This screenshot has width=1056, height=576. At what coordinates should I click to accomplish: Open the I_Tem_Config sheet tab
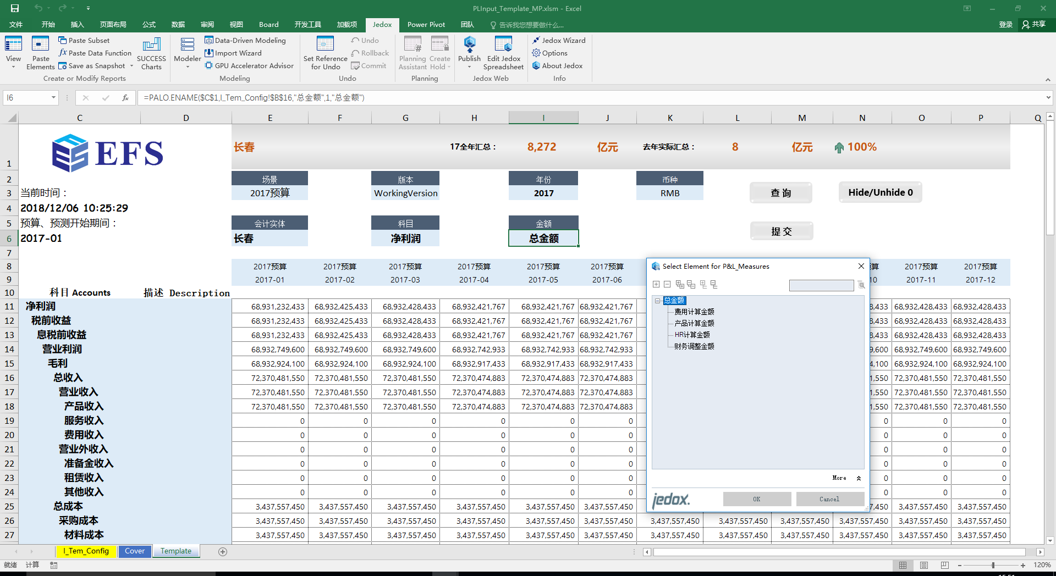86,551
